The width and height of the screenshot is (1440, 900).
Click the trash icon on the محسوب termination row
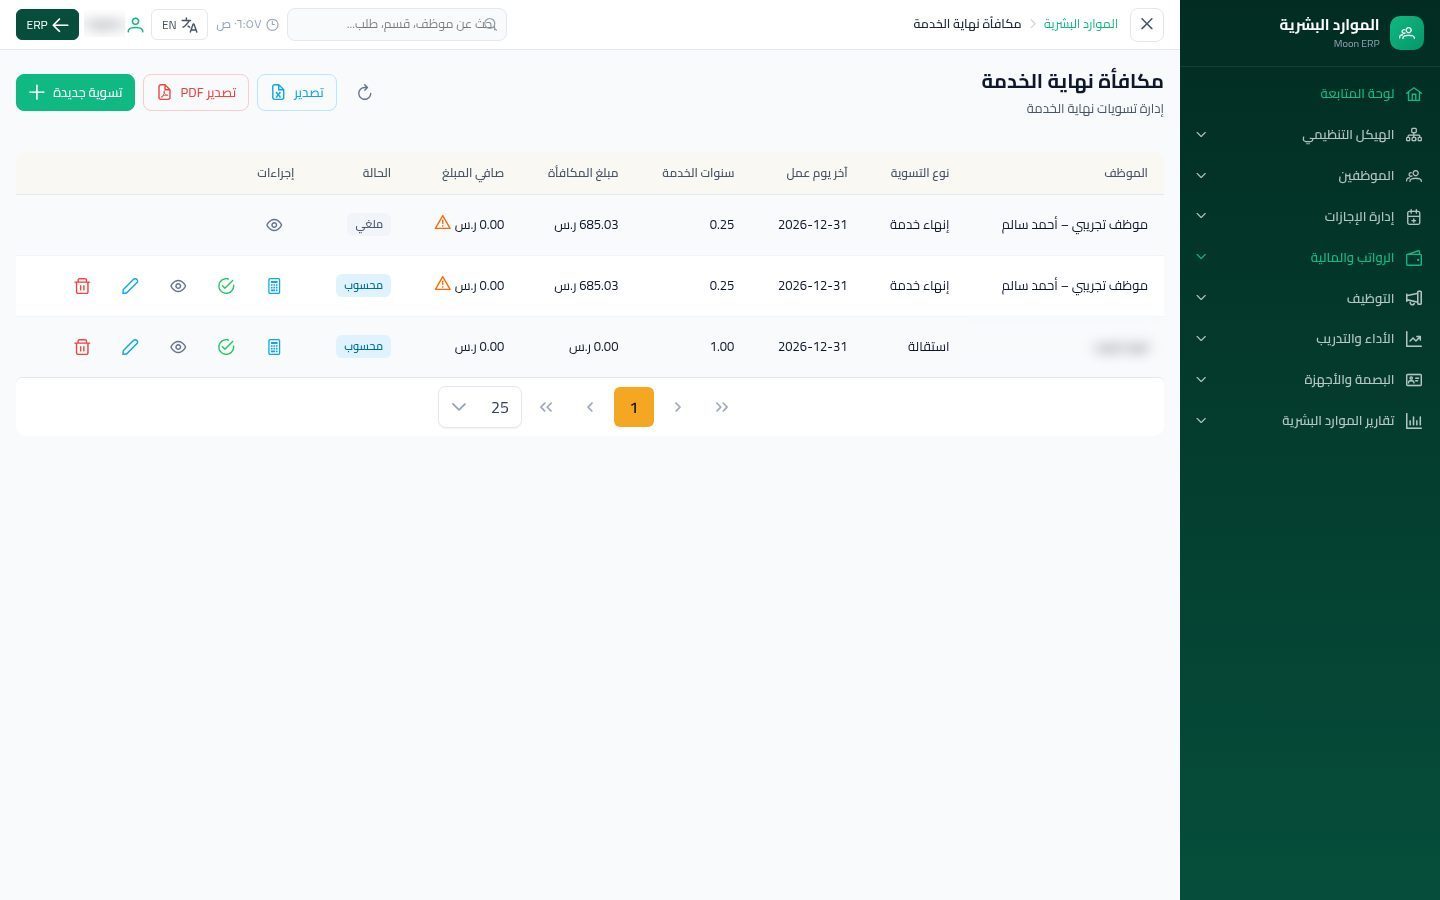[x=82, y=286]
